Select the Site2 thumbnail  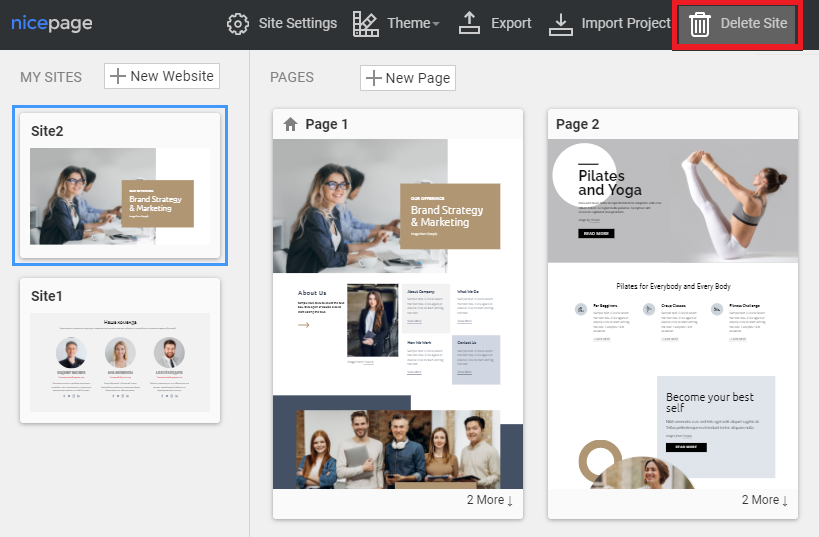point(120,196)
